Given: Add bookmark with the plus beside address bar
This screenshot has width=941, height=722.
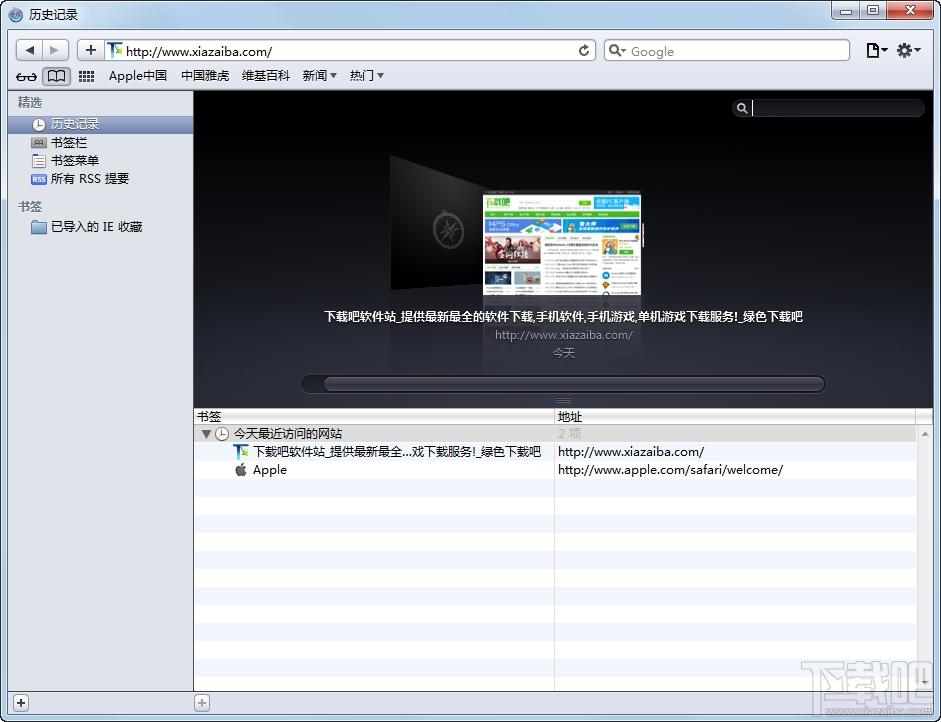Looking at the screenshot, I should coord(91,50).
